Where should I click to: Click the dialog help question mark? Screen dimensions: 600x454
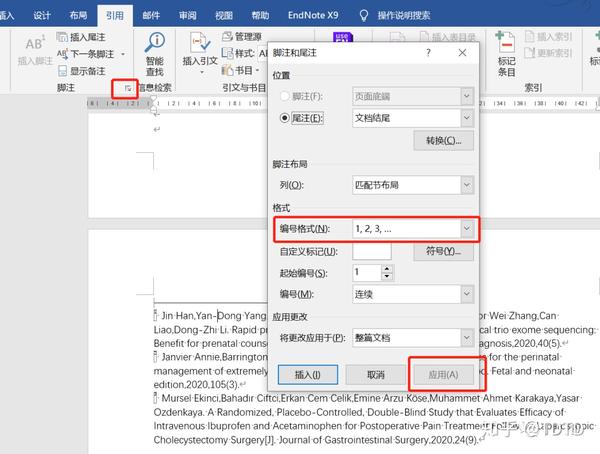428,52
